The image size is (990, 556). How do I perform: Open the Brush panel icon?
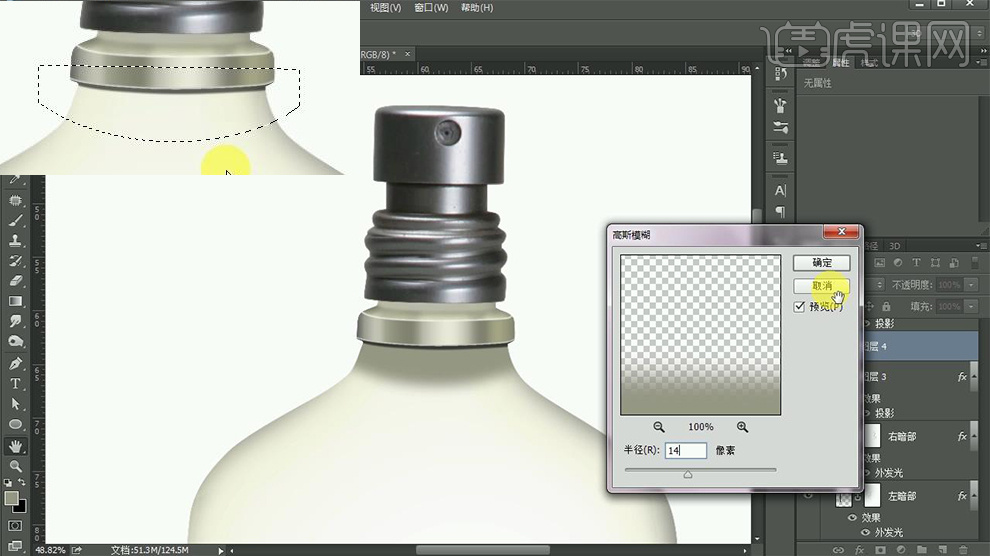780,104
